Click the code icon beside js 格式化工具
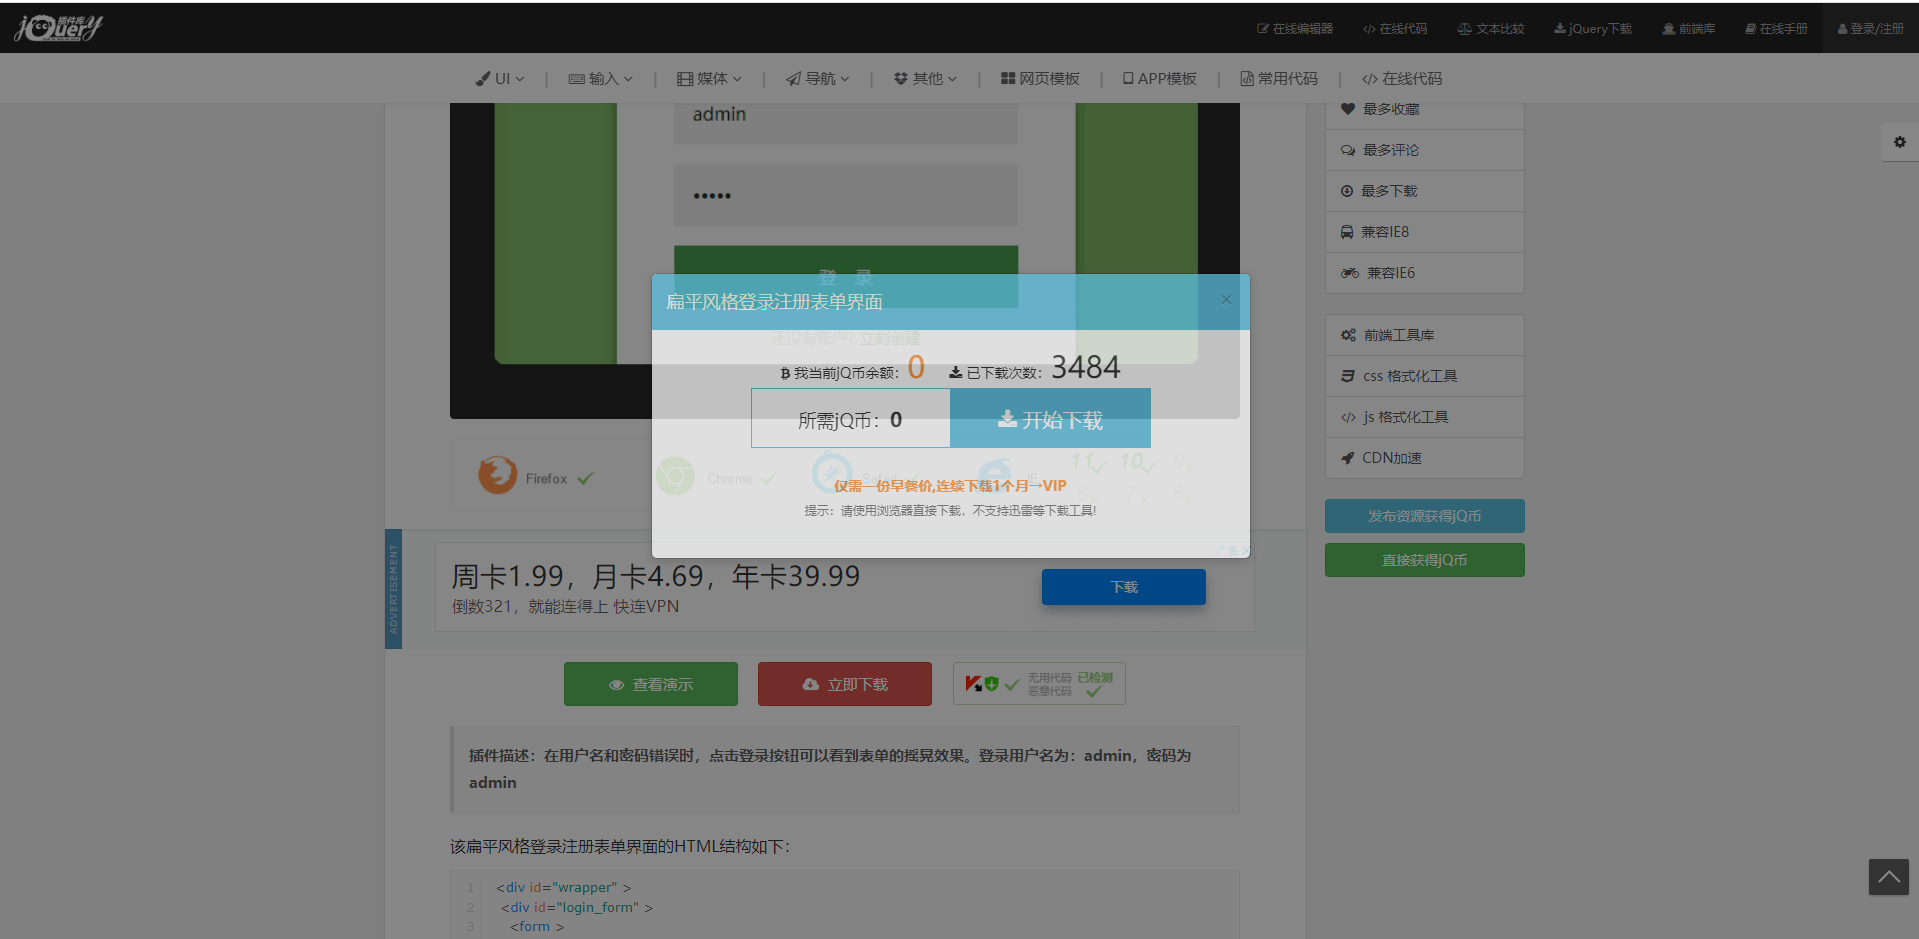The width and height of the screenshot is (1919, 939). (x=1348, y=417)
